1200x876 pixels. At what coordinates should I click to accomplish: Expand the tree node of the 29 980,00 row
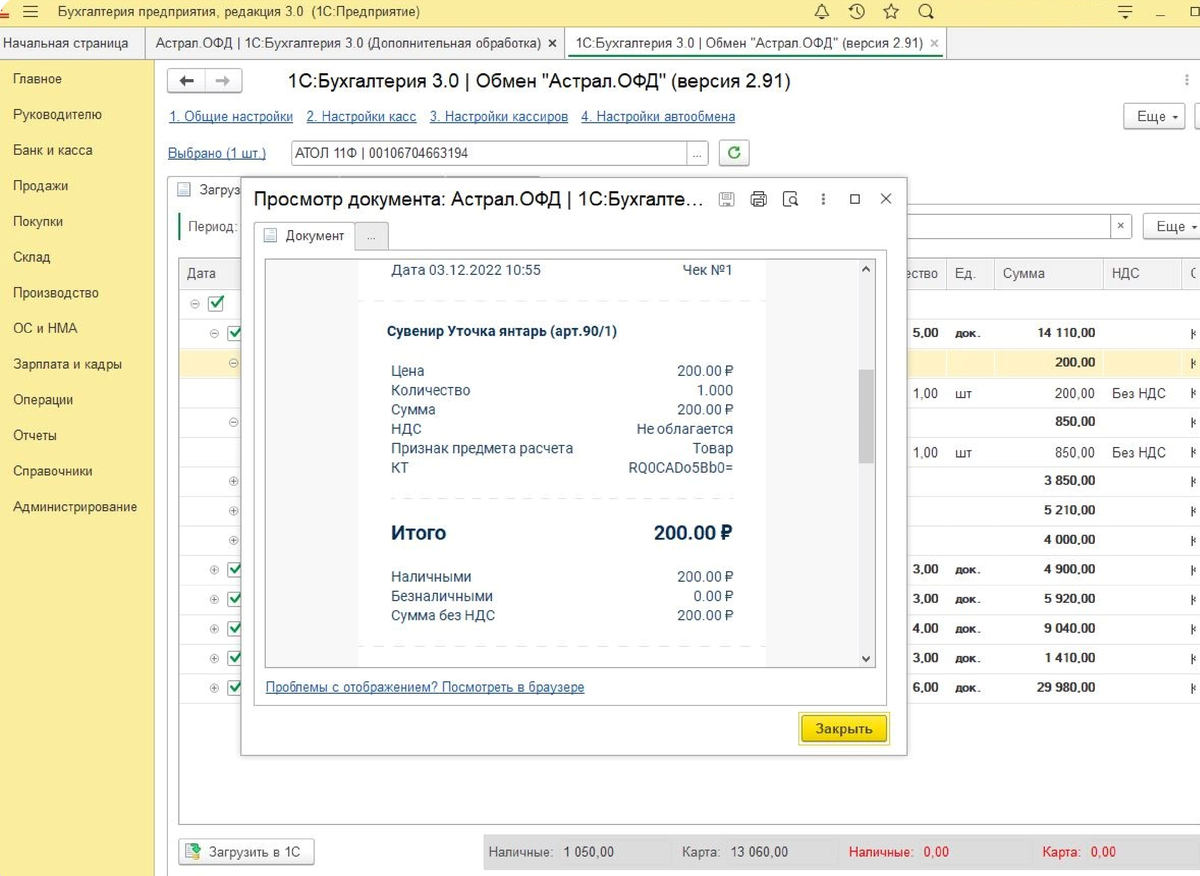pyautogui.click(x=214, y=688)
